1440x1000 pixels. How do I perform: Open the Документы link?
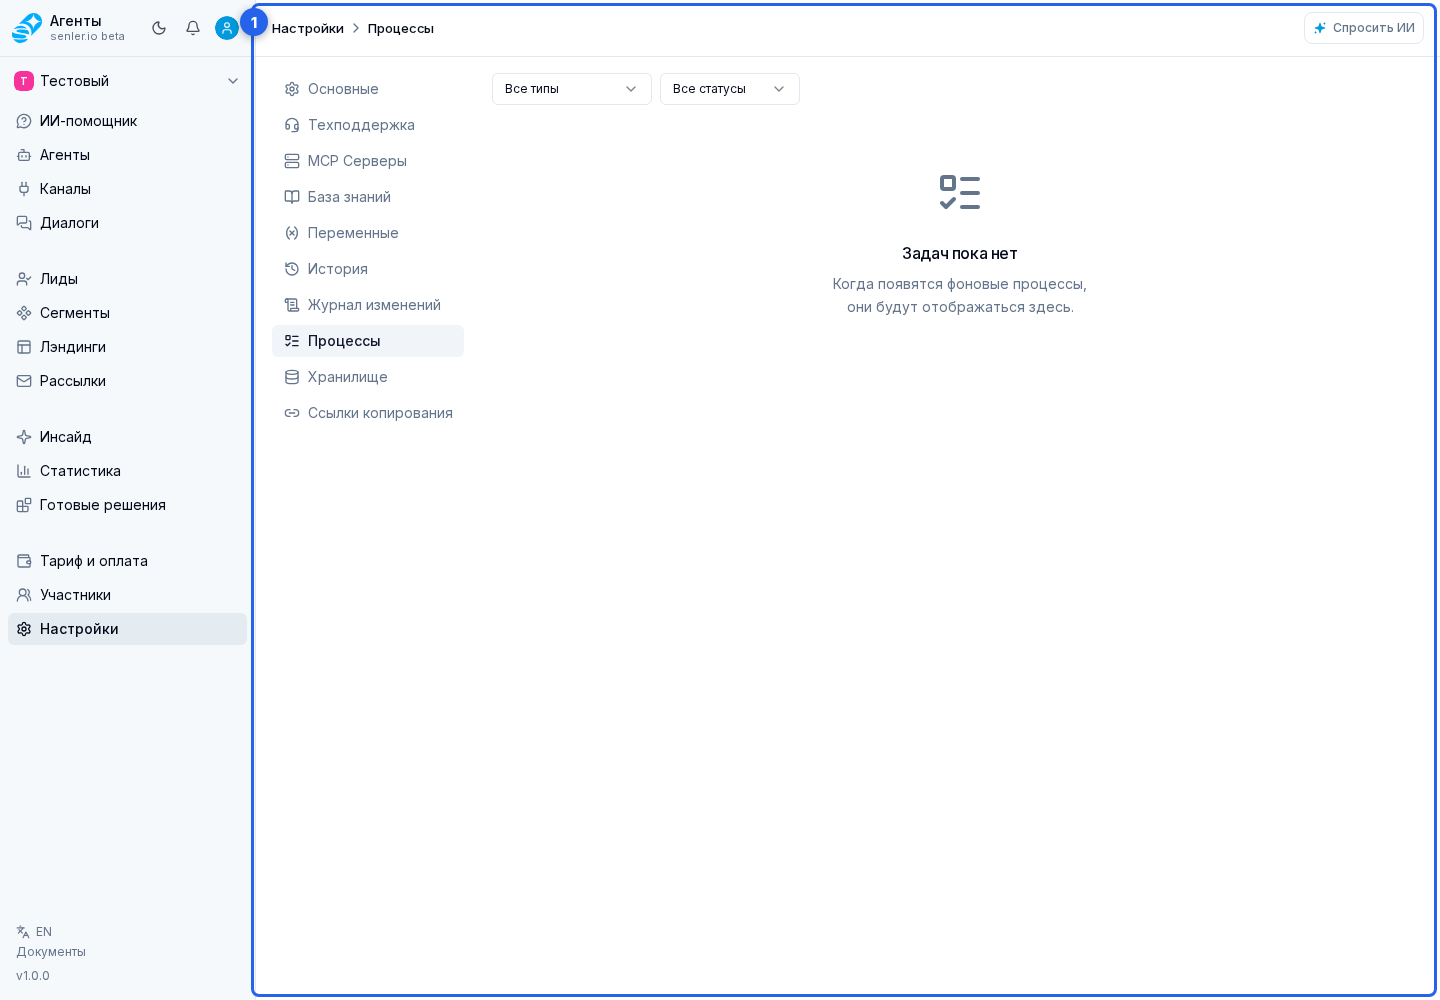click(51, 952)
